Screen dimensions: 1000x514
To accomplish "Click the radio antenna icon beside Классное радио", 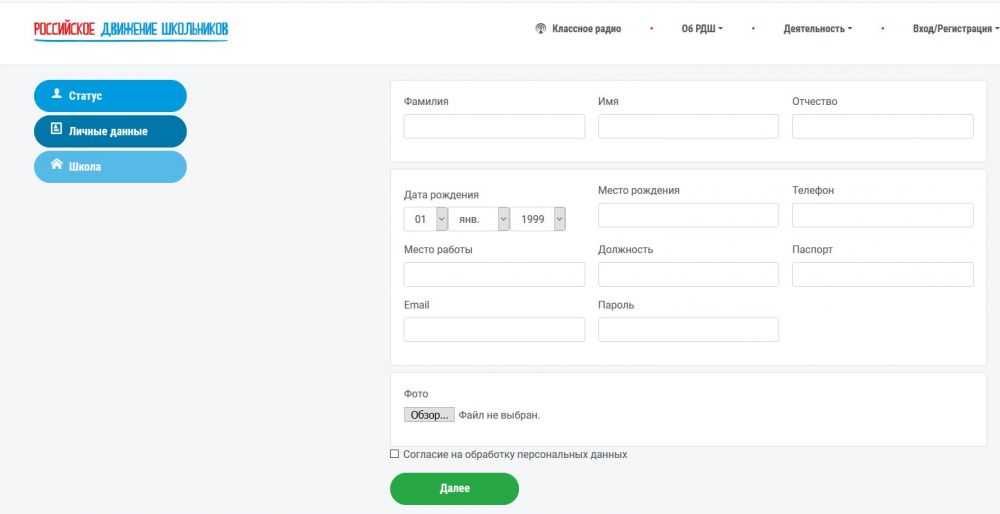I will tap(541, 29).
